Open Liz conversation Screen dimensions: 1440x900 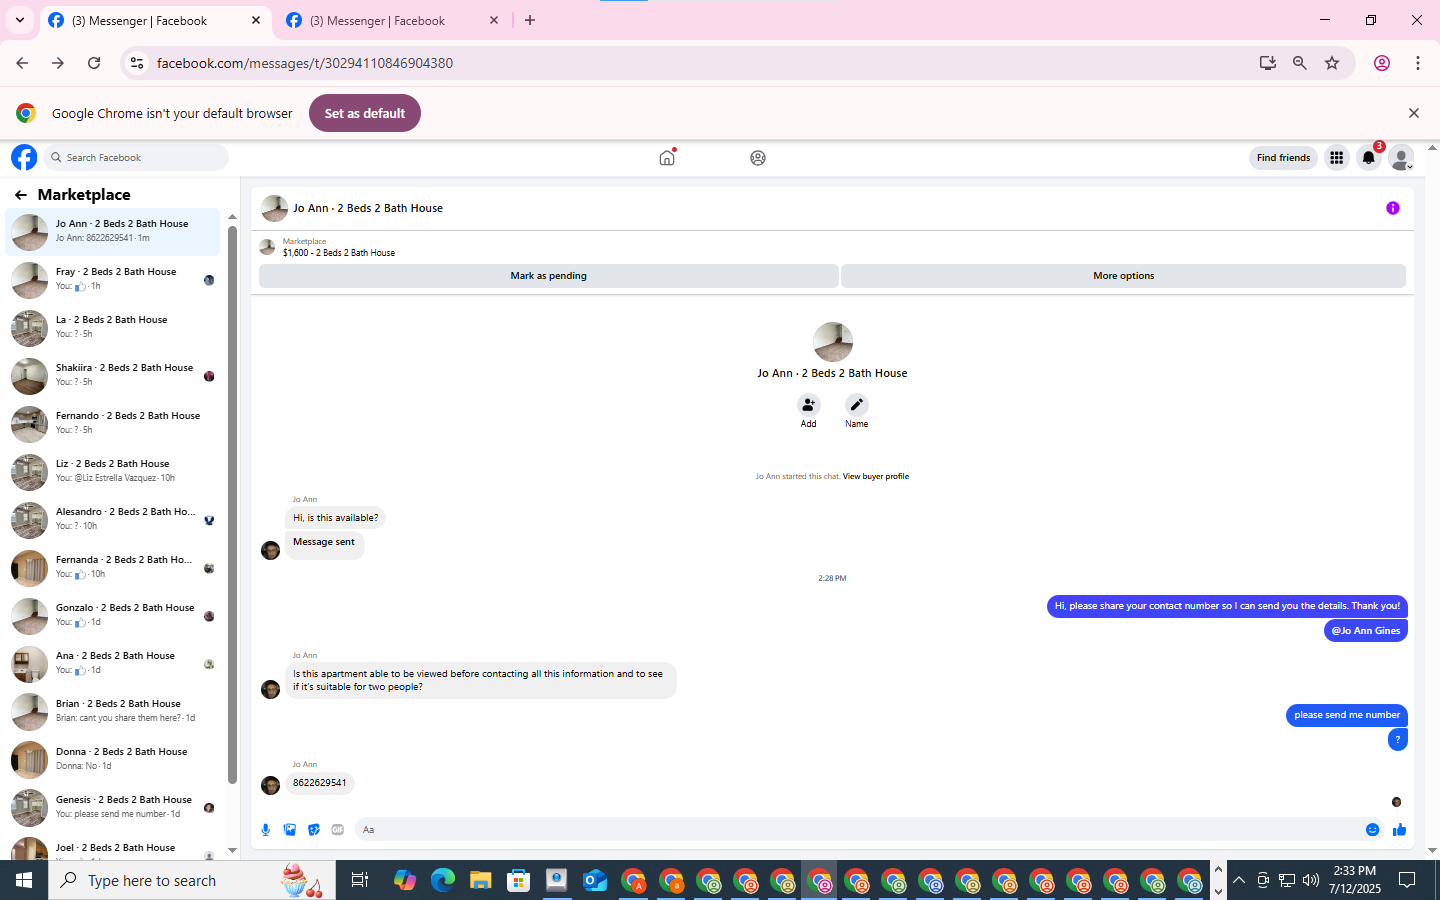point(113,472)
